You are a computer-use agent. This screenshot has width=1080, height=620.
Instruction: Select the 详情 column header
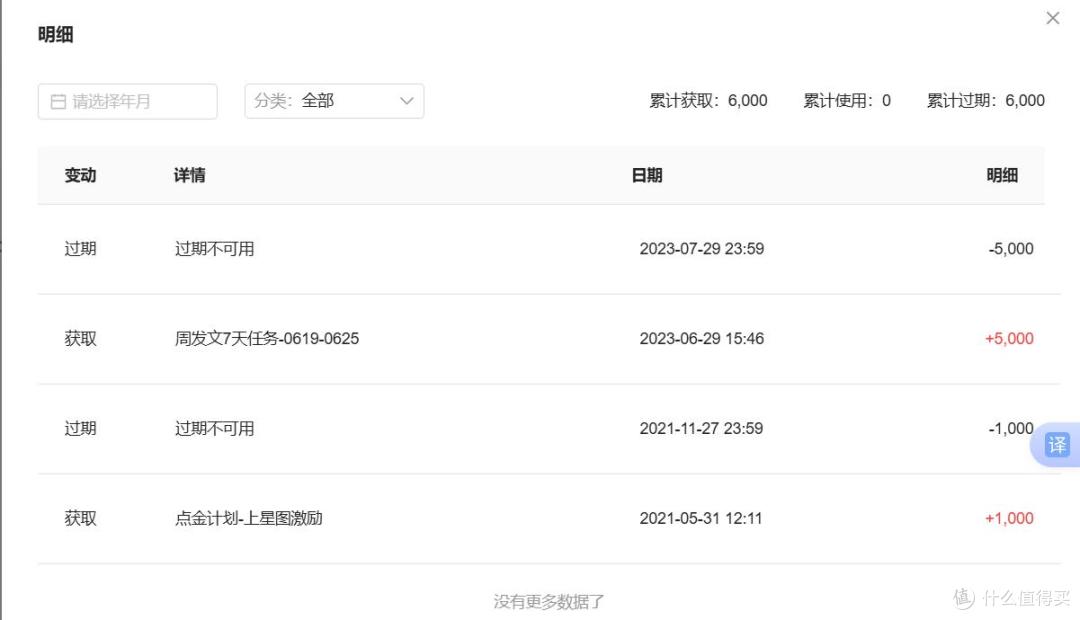tap(189, 175)
